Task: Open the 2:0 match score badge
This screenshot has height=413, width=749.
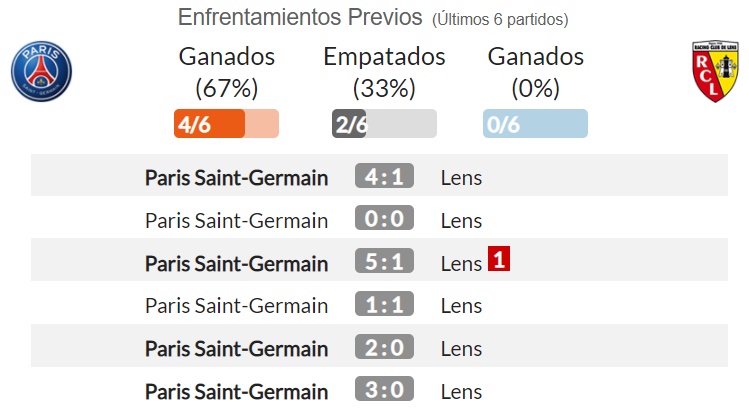Action: pyautogui.click(x=384, y=347)
